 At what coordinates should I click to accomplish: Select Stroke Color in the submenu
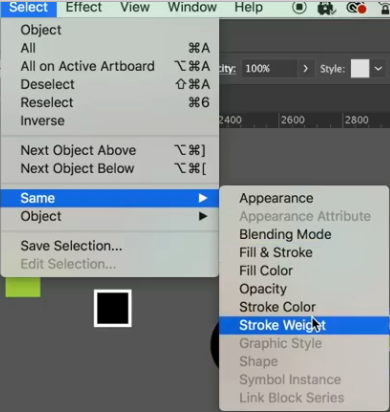277,307
